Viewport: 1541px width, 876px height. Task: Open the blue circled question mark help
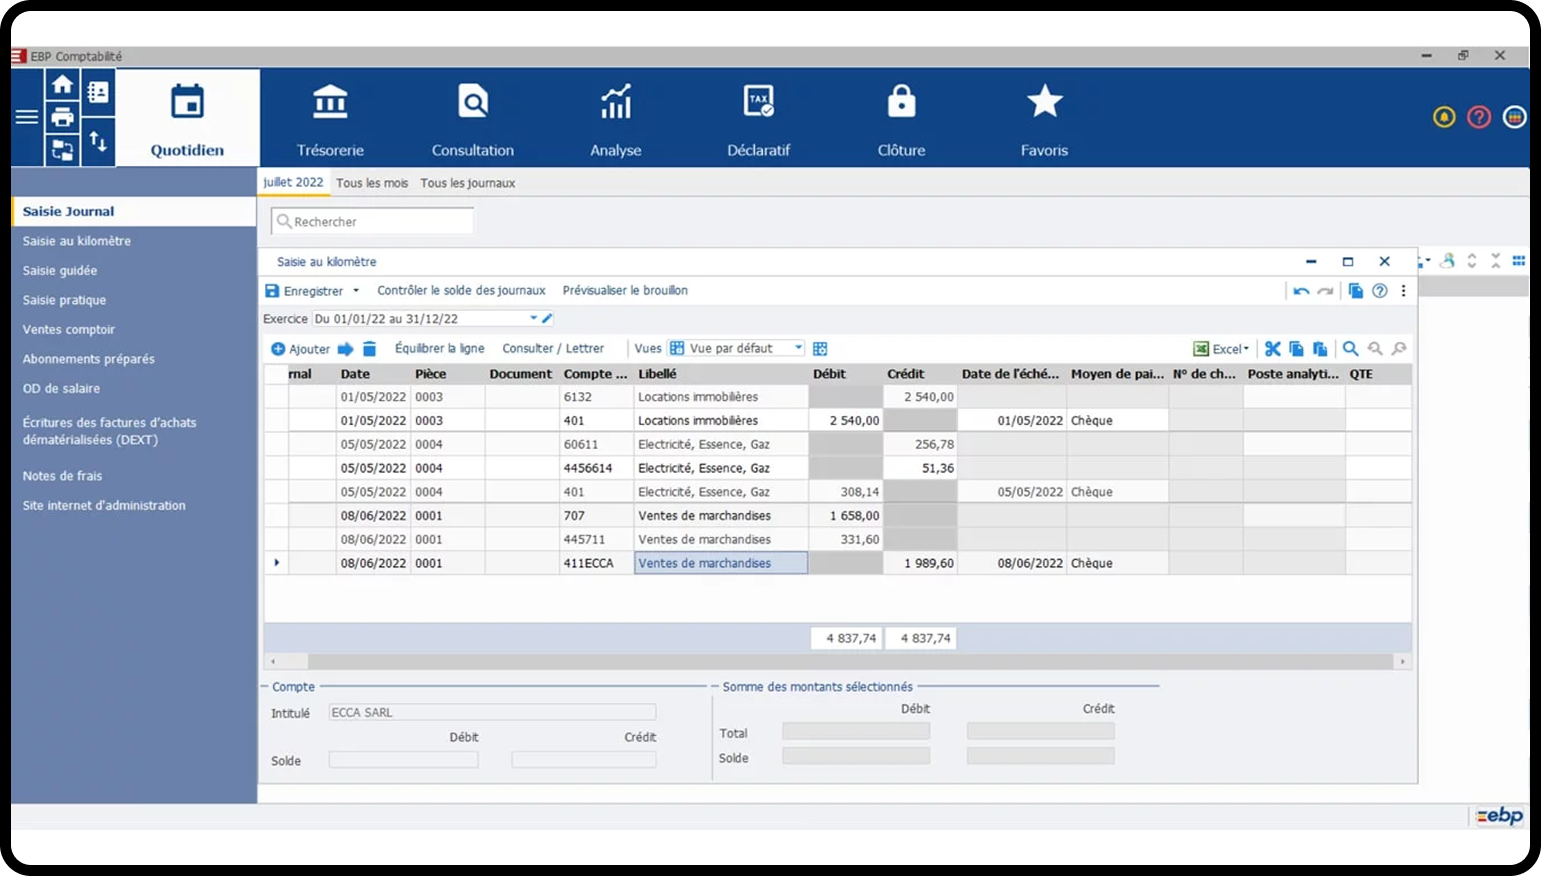[x=1380, y=291]
